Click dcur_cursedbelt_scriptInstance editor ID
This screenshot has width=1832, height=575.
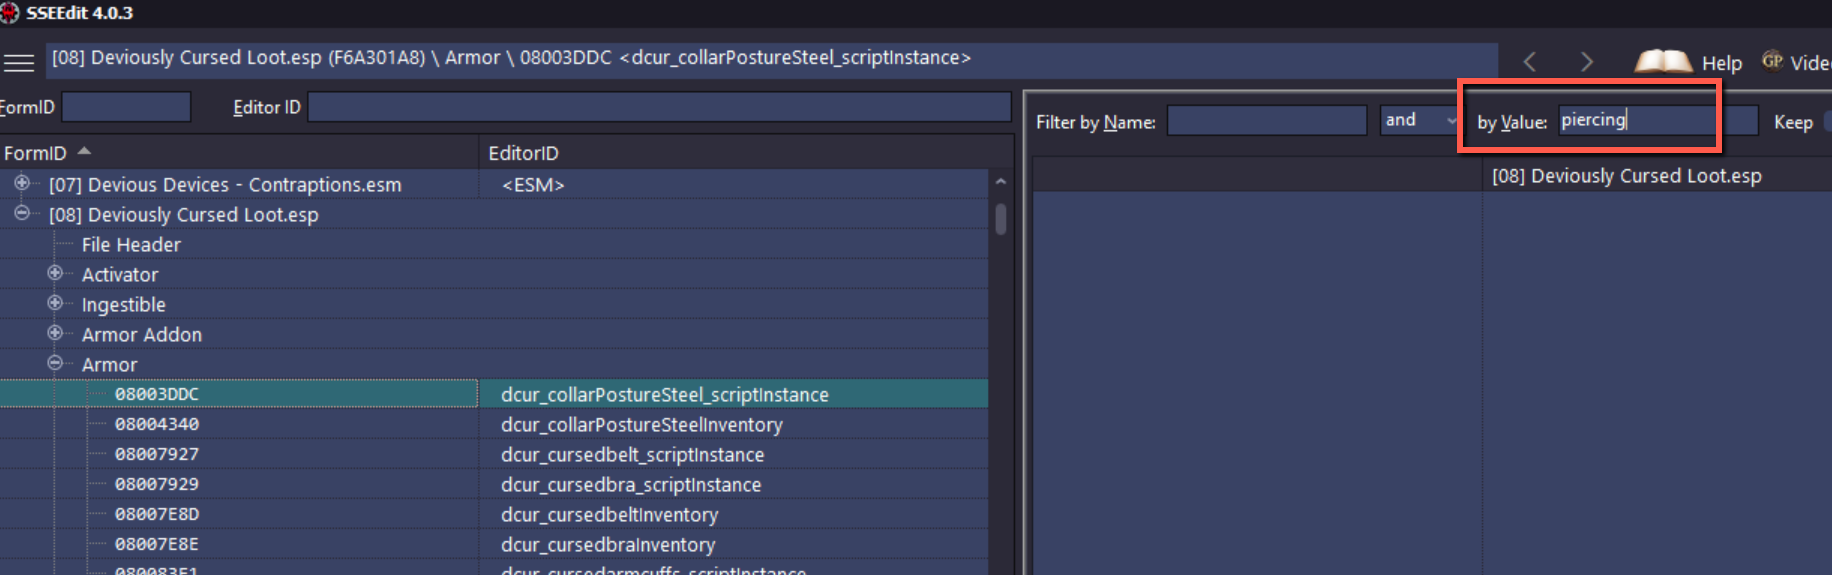[x=633, y=455]
